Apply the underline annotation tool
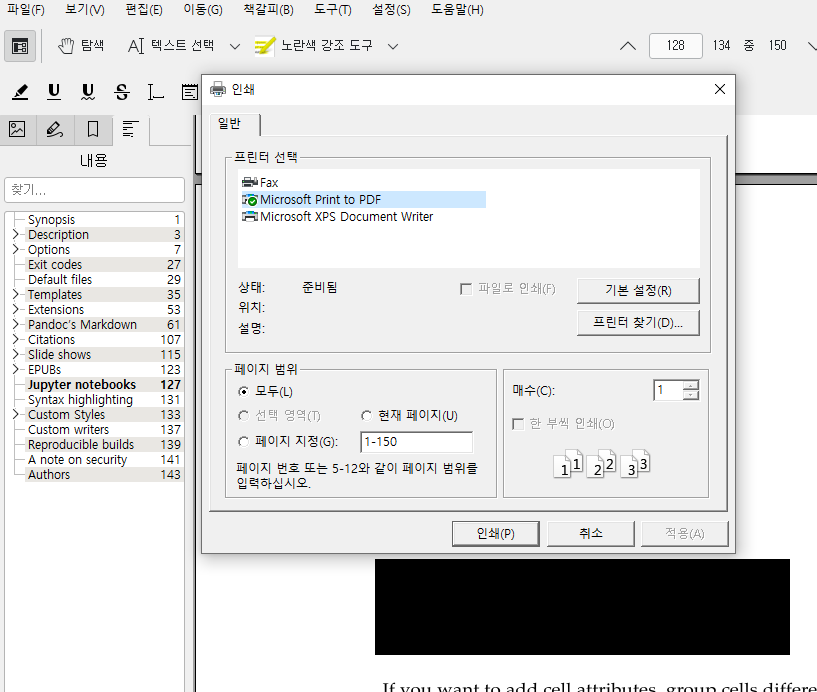 click(x=54, y=92)
